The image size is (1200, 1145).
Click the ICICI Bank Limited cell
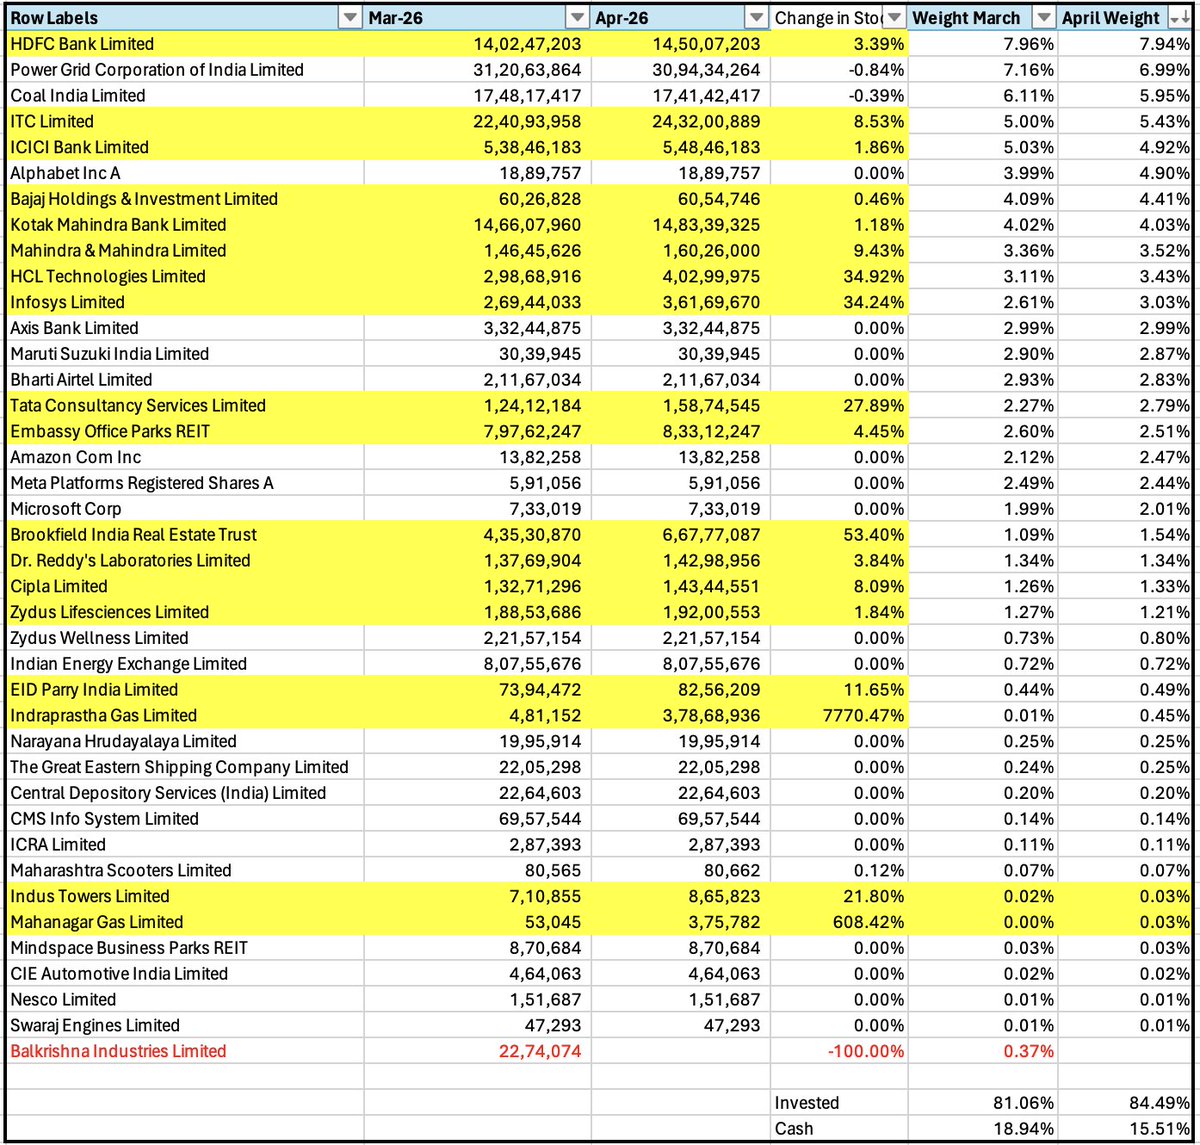coord(185,147)
